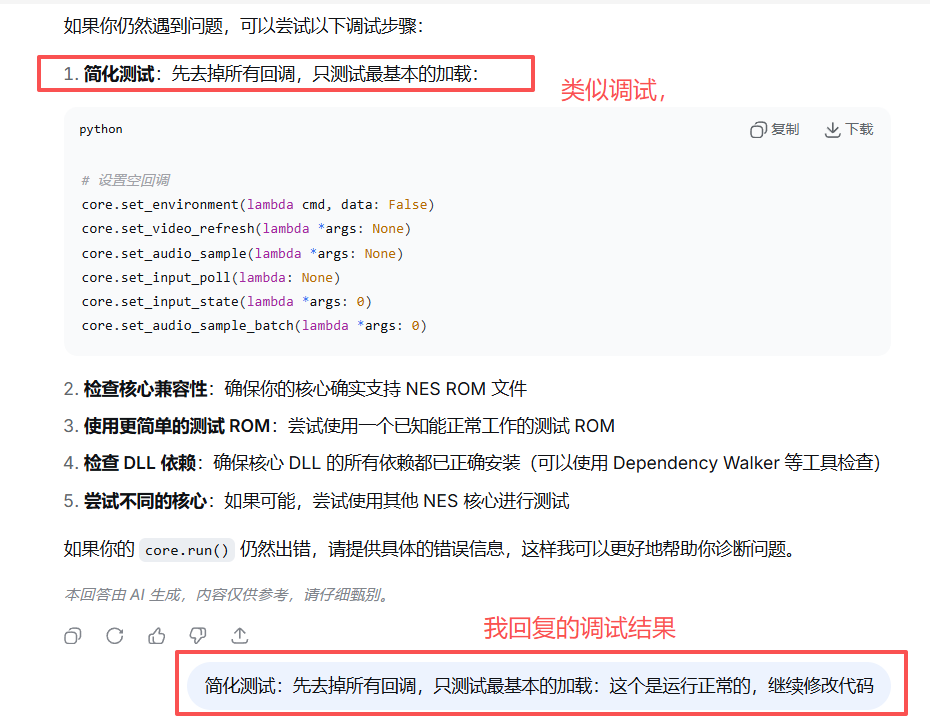This screenshot has height=719, width=930.
Task: Click the AI-generated disclaimer text
Action: pos(226,595)
